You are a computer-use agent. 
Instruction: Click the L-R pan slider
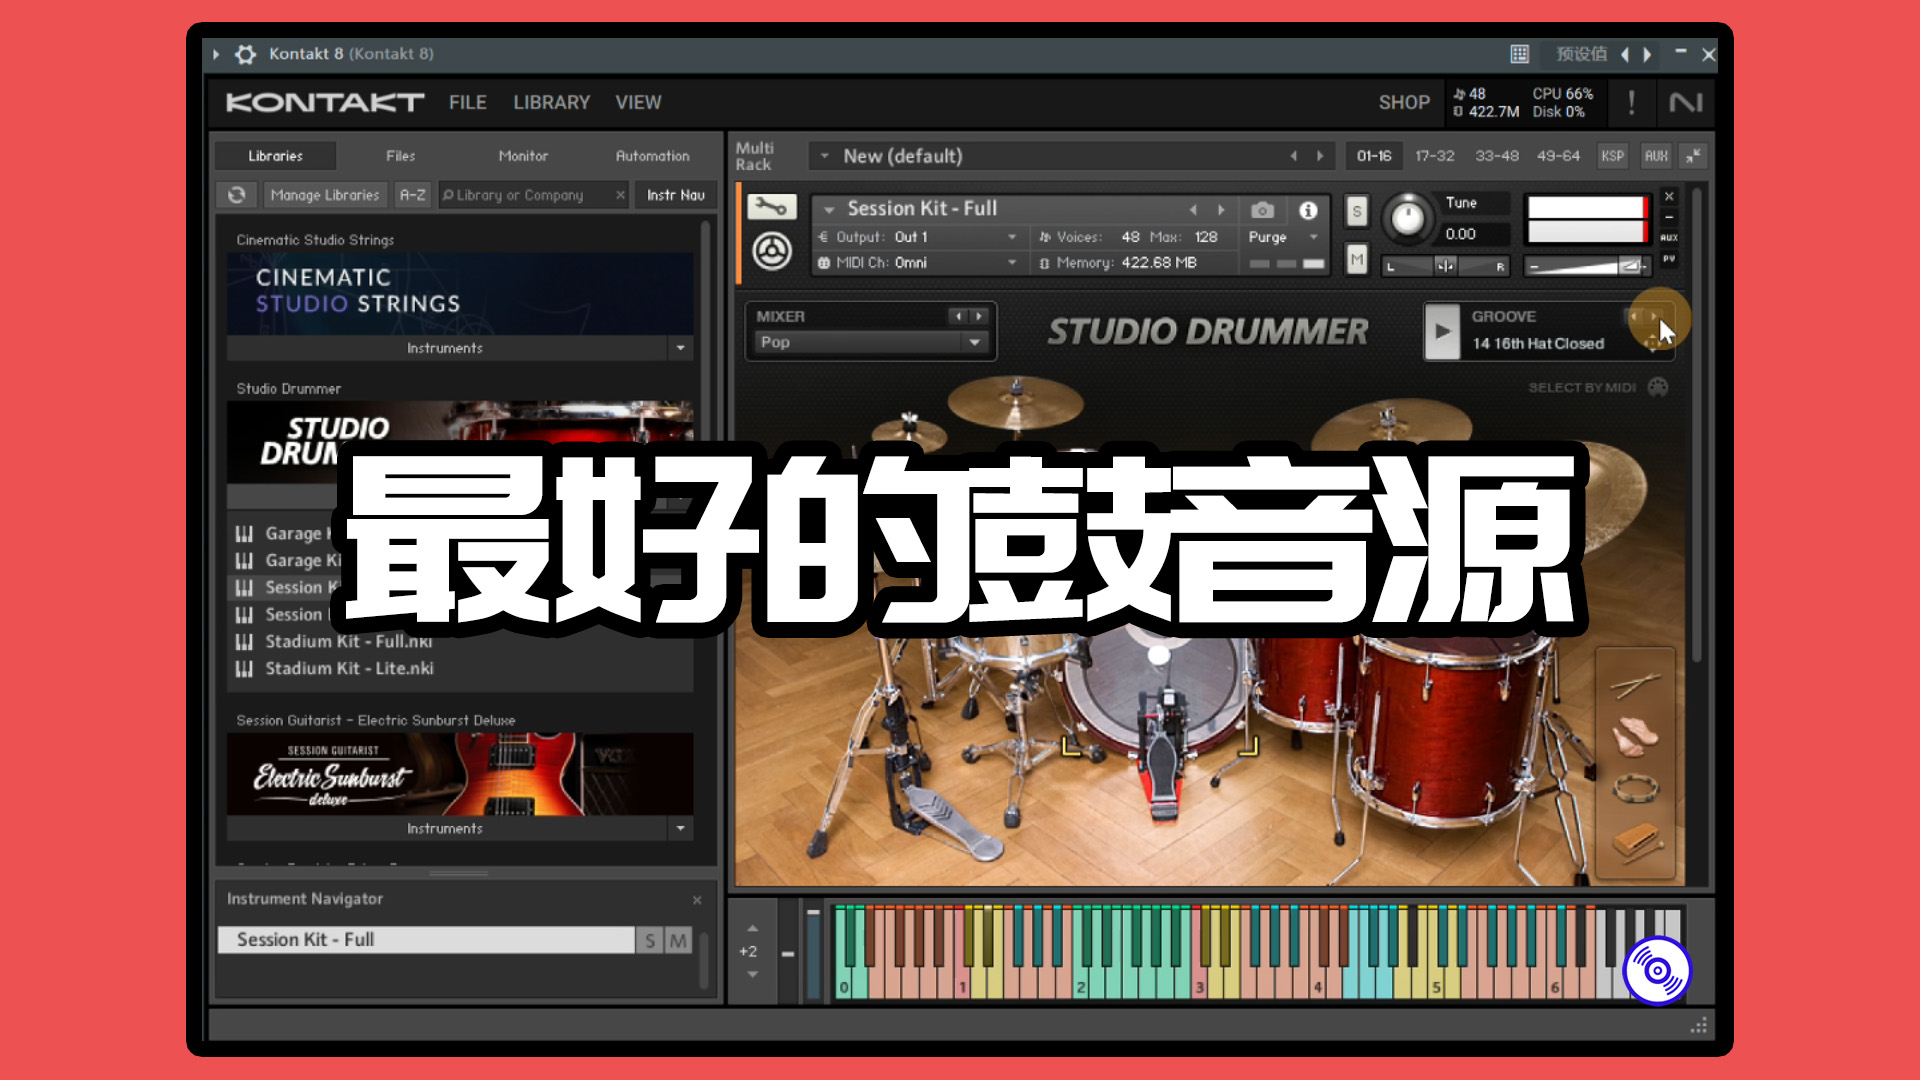pos(1446,266)
